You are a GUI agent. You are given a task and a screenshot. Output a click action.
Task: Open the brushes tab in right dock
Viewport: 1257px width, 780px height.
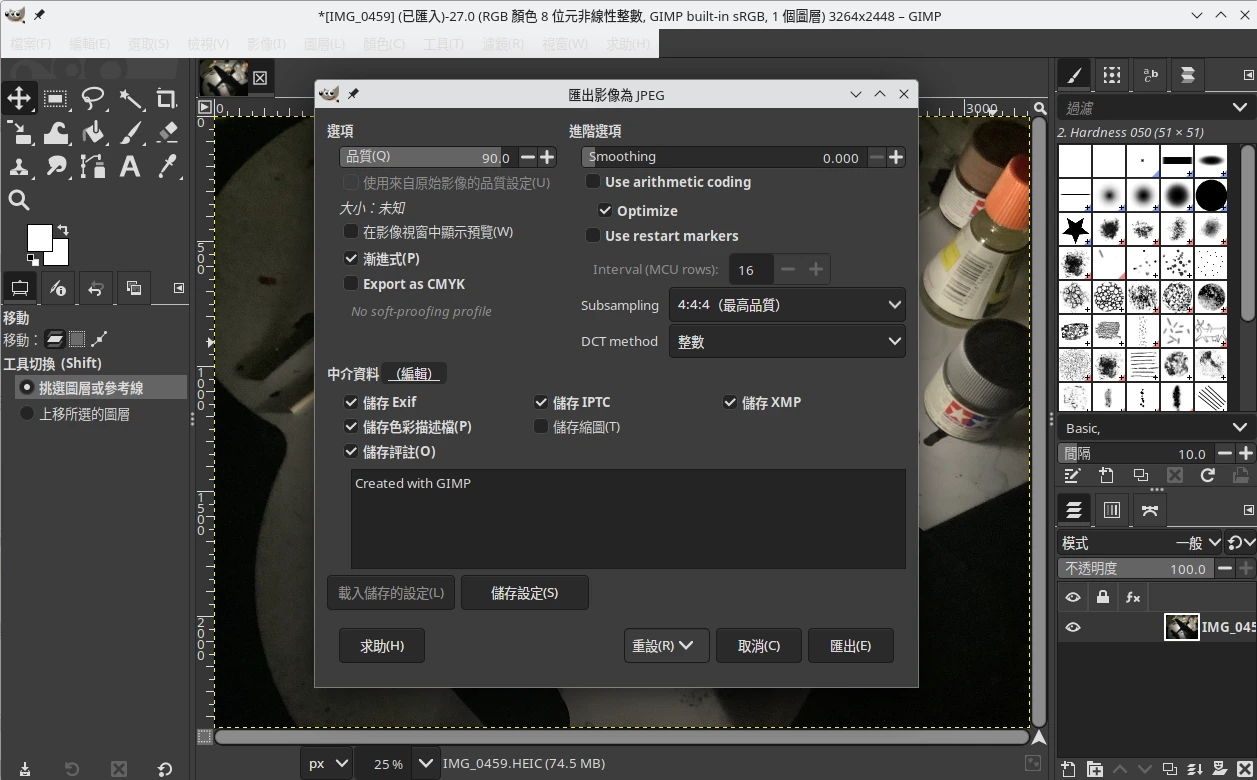pos(1074,75)
